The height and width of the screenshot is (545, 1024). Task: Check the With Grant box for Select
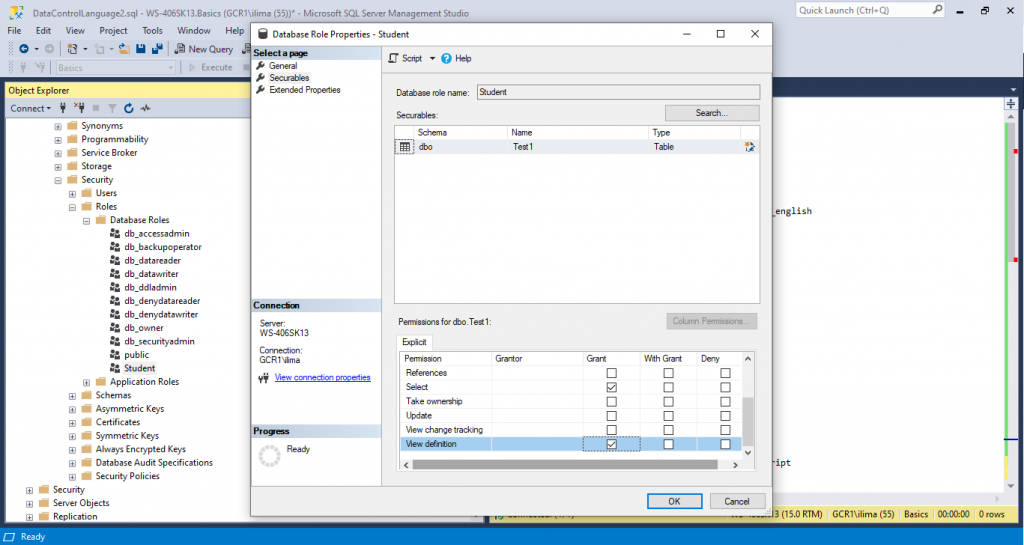tap(668, 387)
